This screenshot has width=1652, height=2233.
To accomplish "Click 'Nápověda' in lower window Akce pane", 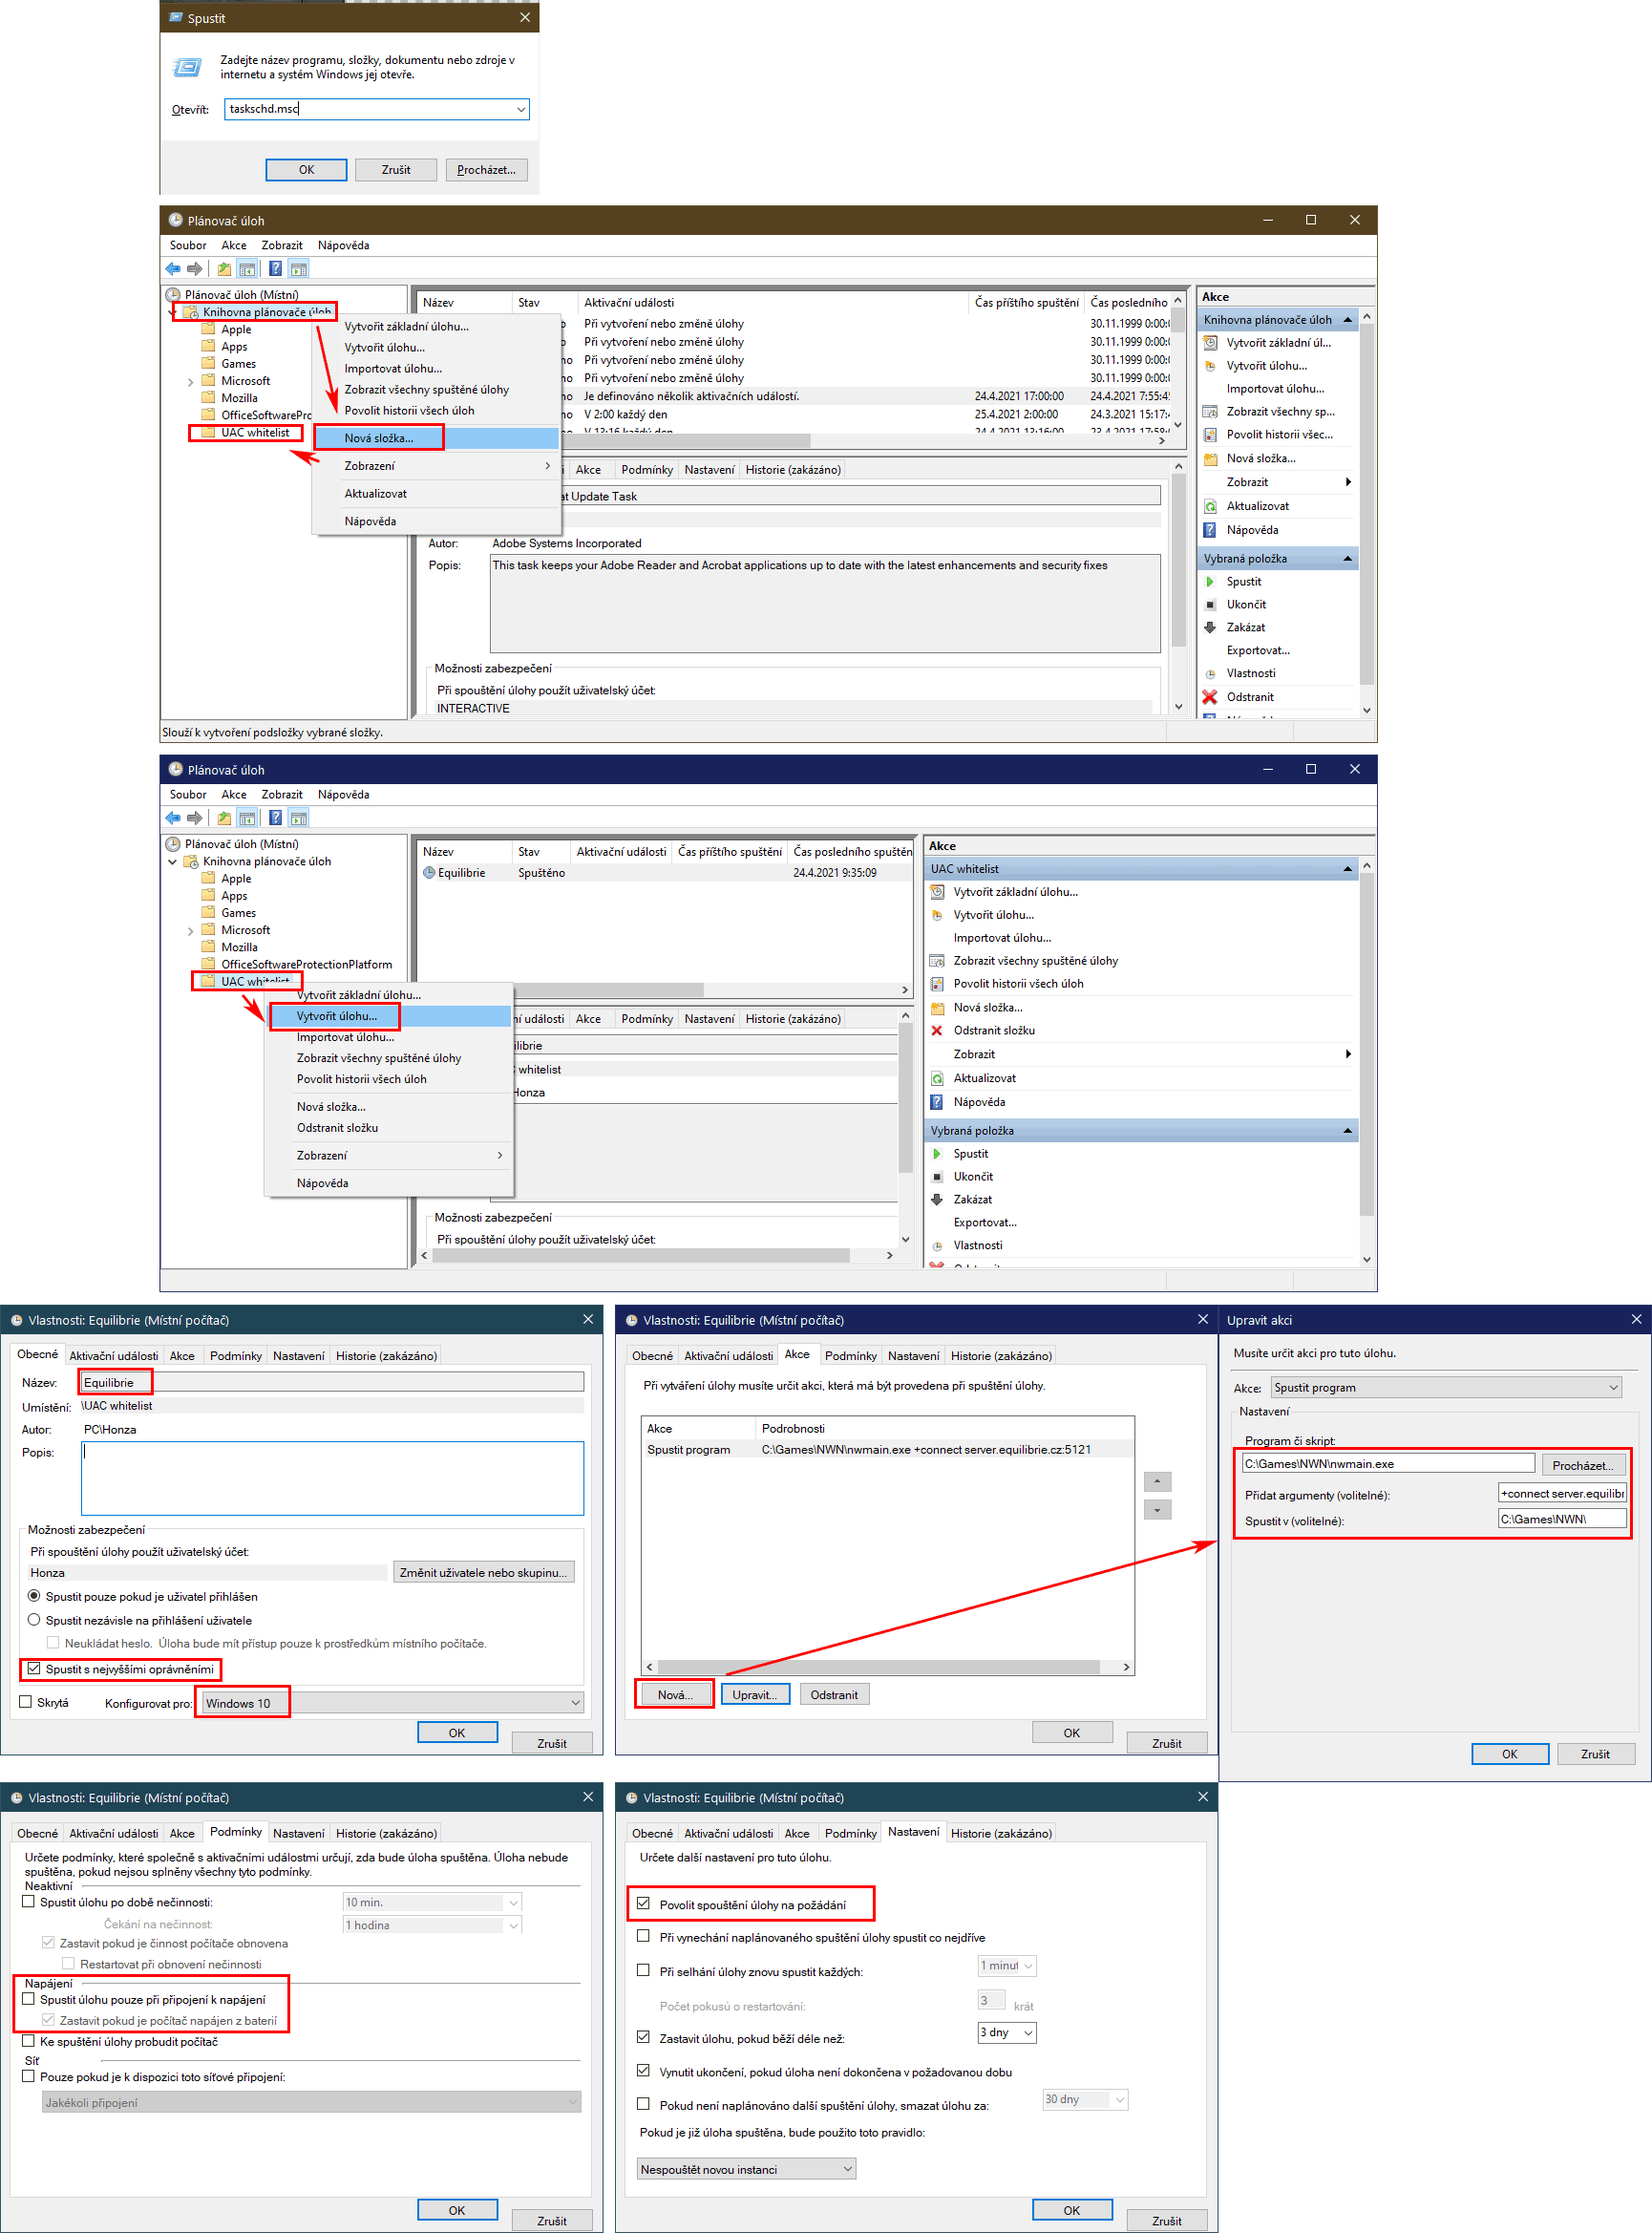I will pyautogui.click(x=979, y=1103).
